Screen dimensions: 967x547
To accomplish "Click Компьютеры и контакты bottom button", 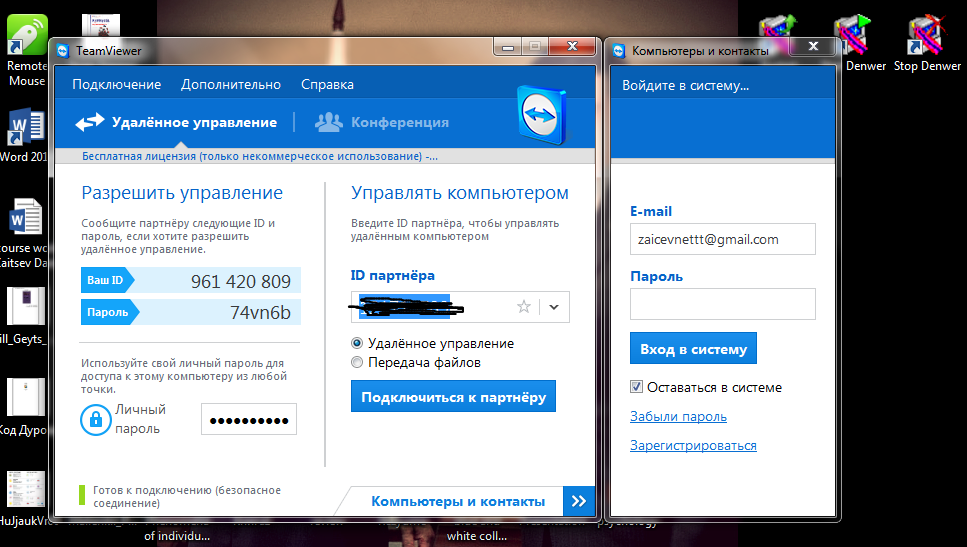I will point(458,501).
